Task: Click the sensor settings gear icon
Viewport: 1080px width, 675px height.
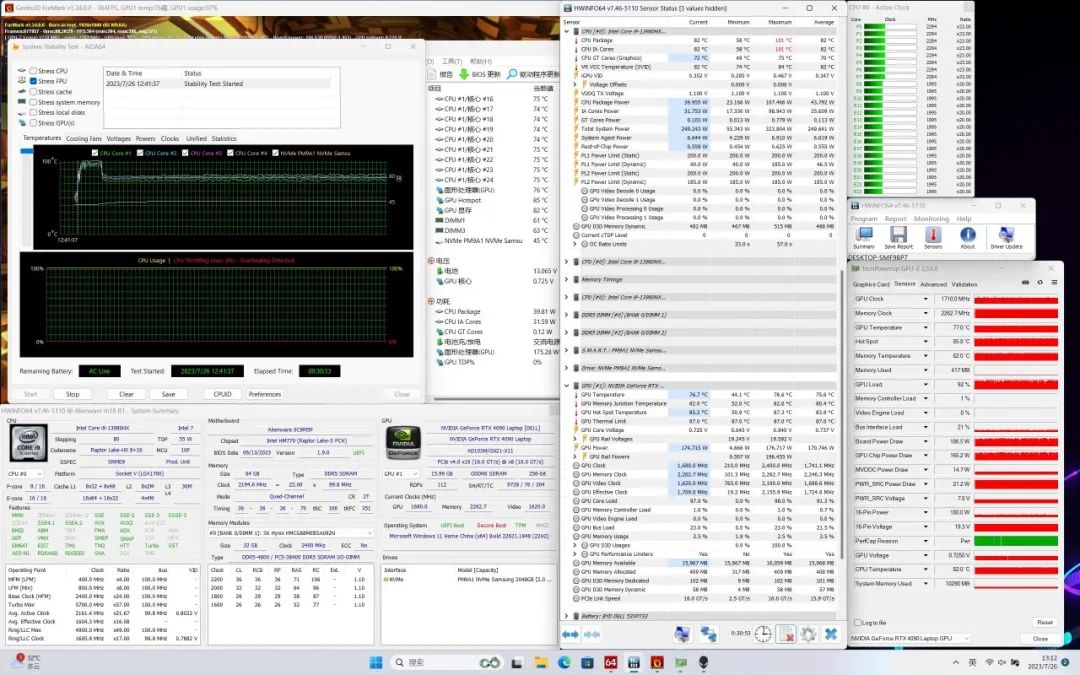Action: coord(808,634)
